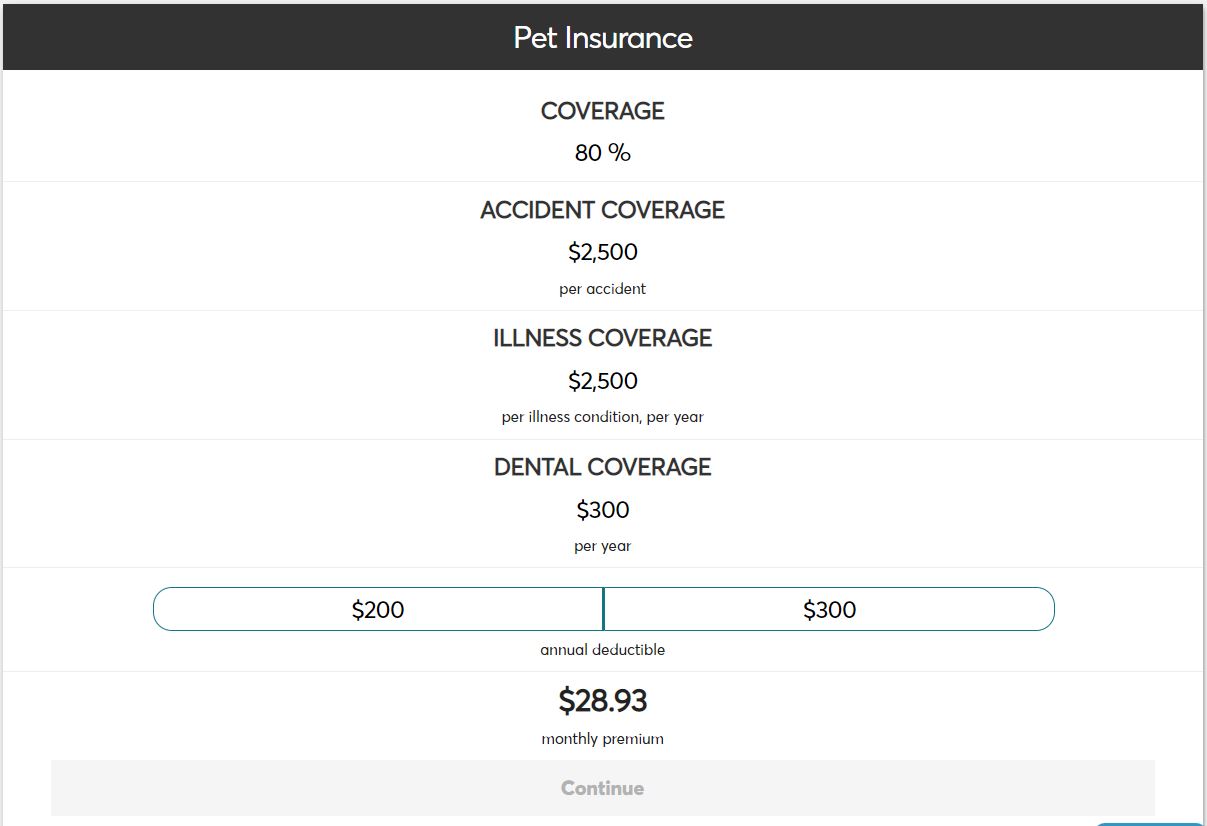Click the per accident label

coord(602,288)
